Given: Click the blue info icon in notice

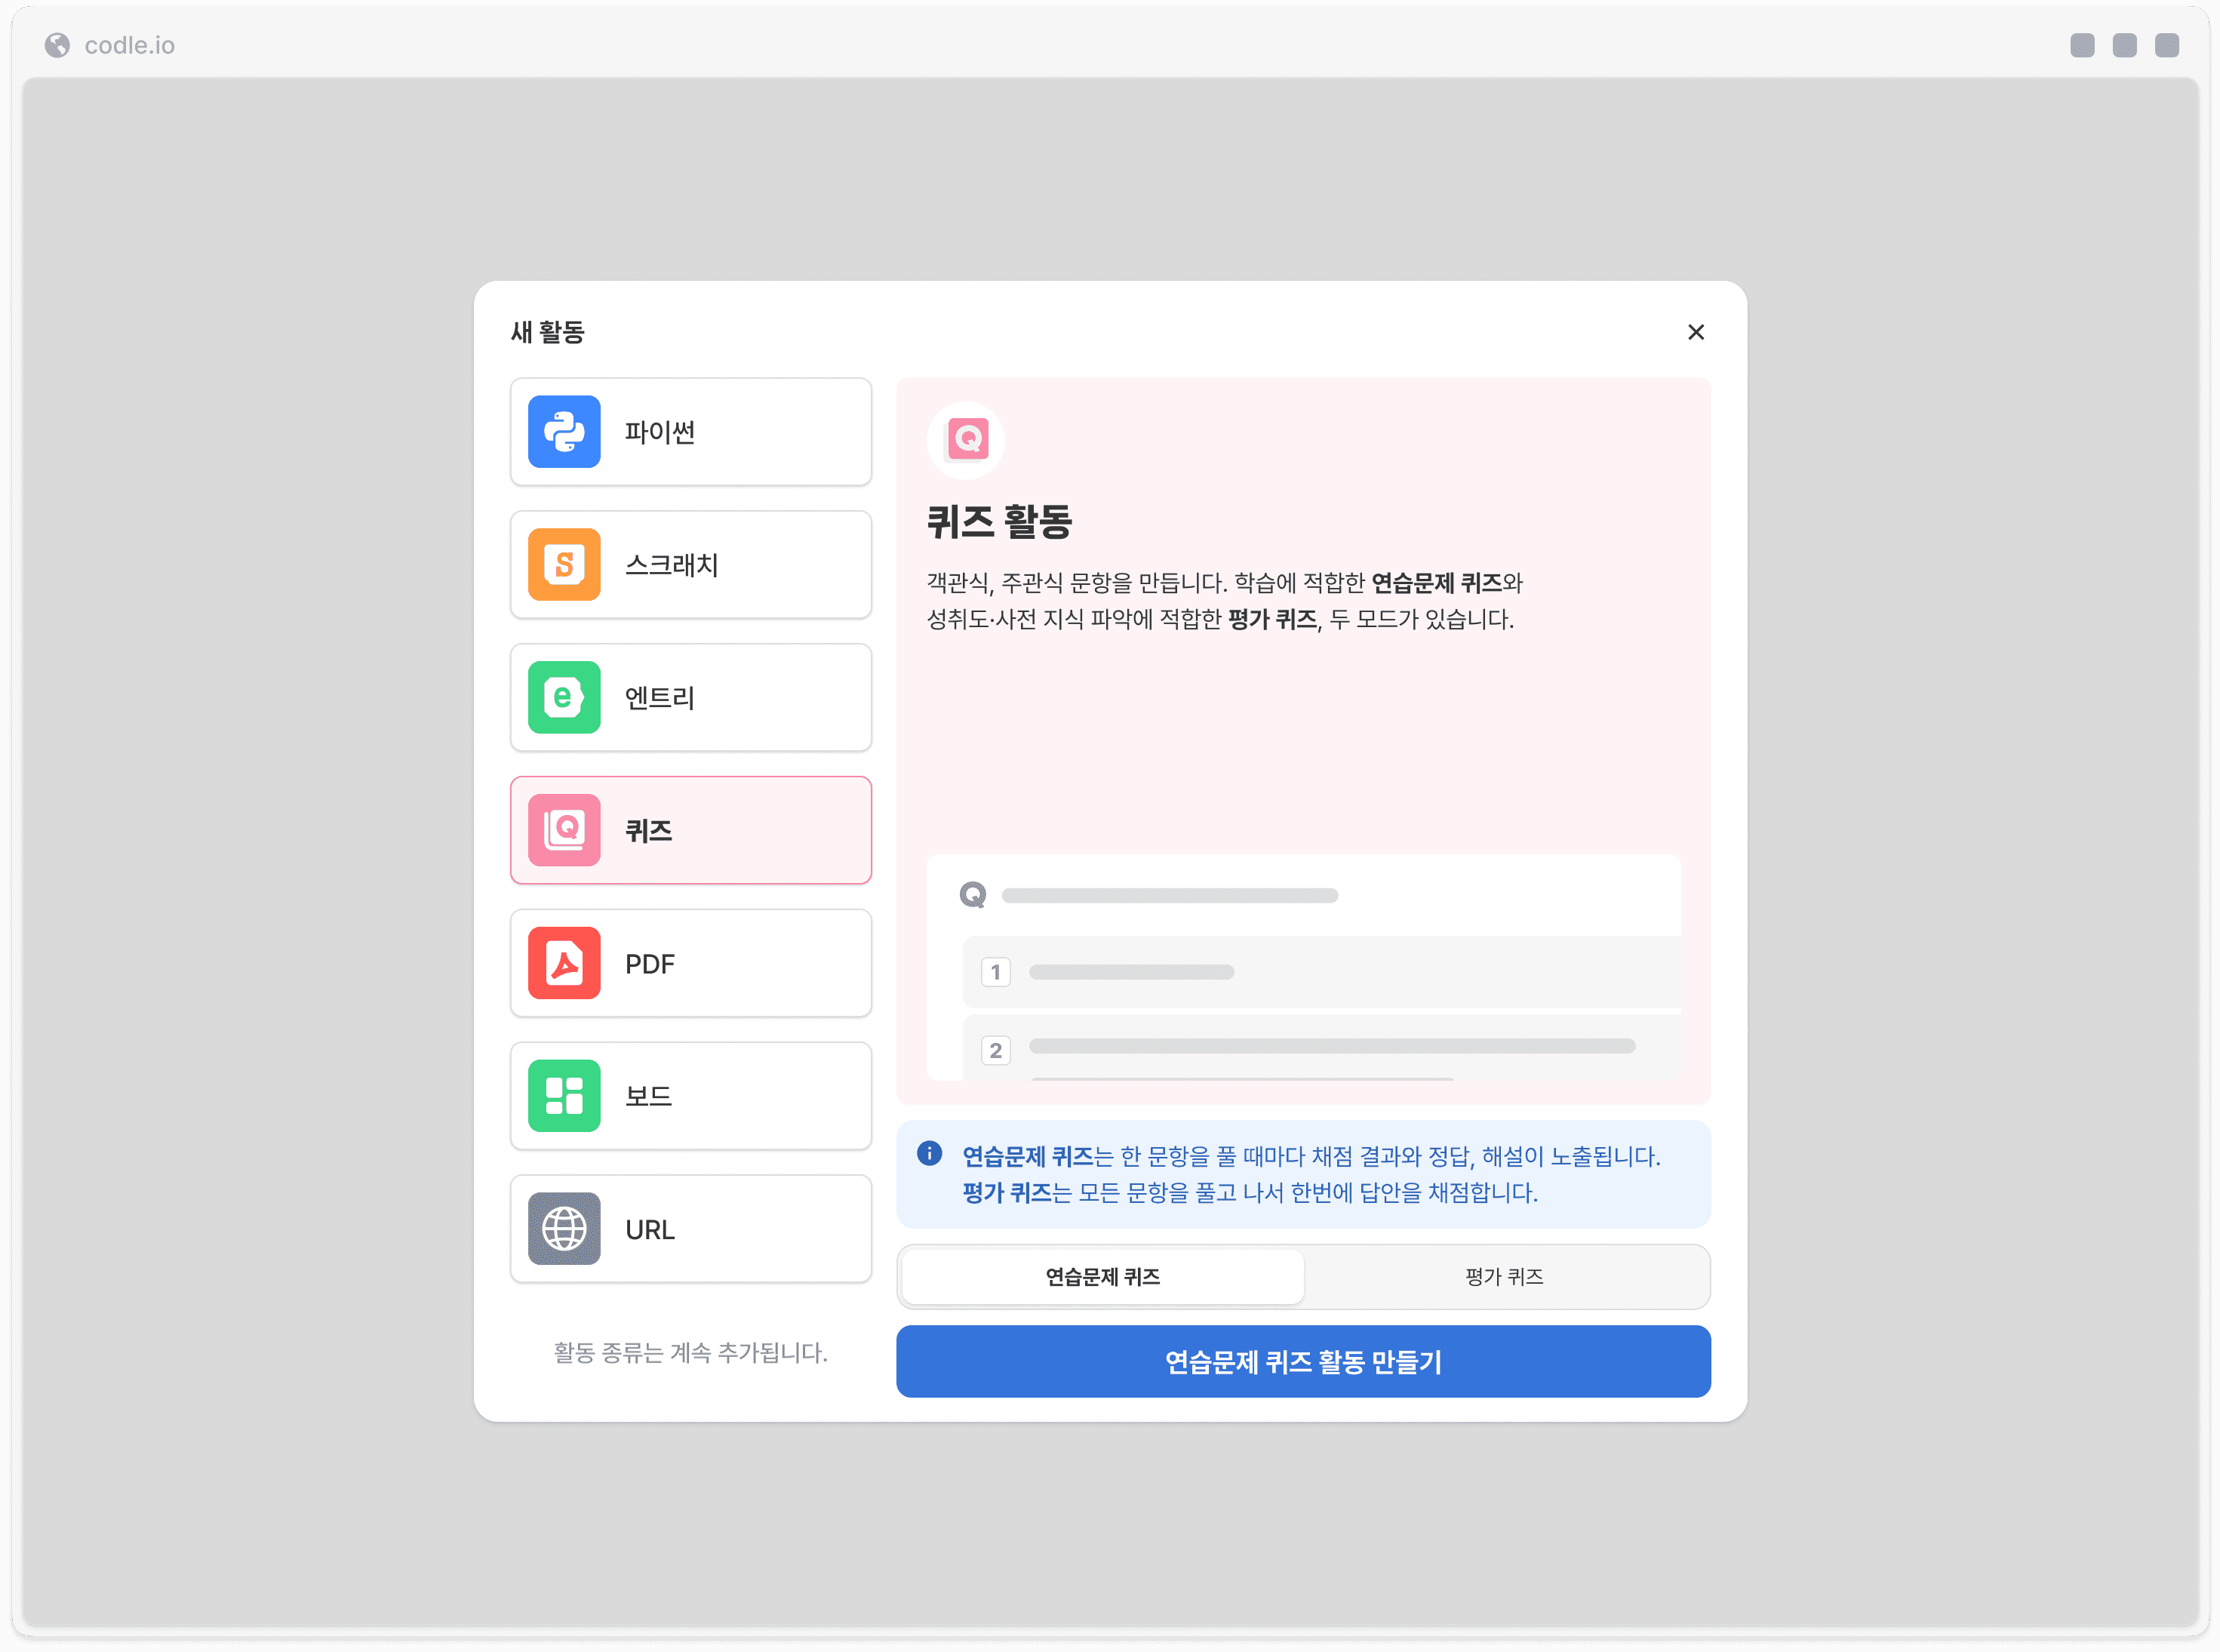Looking at the screenshot, I should click(929, 1154).
